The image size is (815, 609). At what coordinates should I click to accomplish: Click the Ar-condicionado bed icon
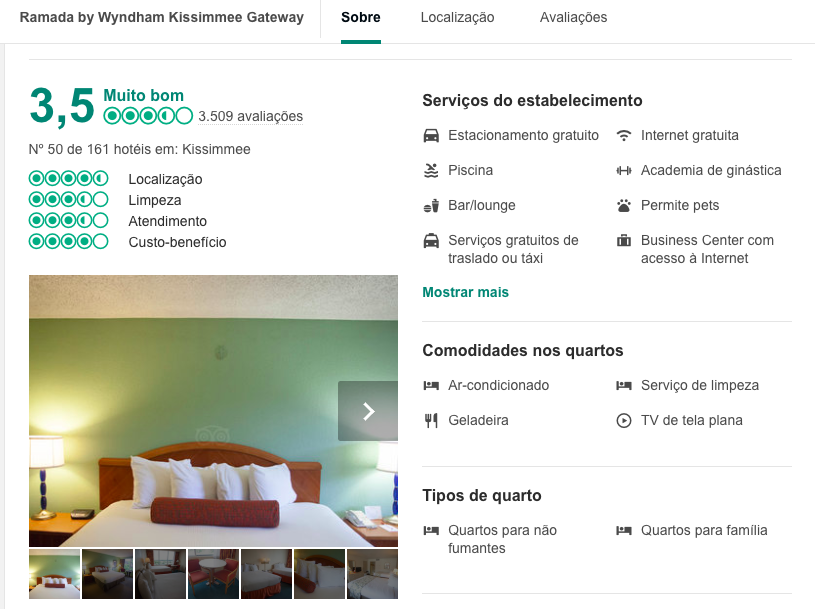pos(432,385)
